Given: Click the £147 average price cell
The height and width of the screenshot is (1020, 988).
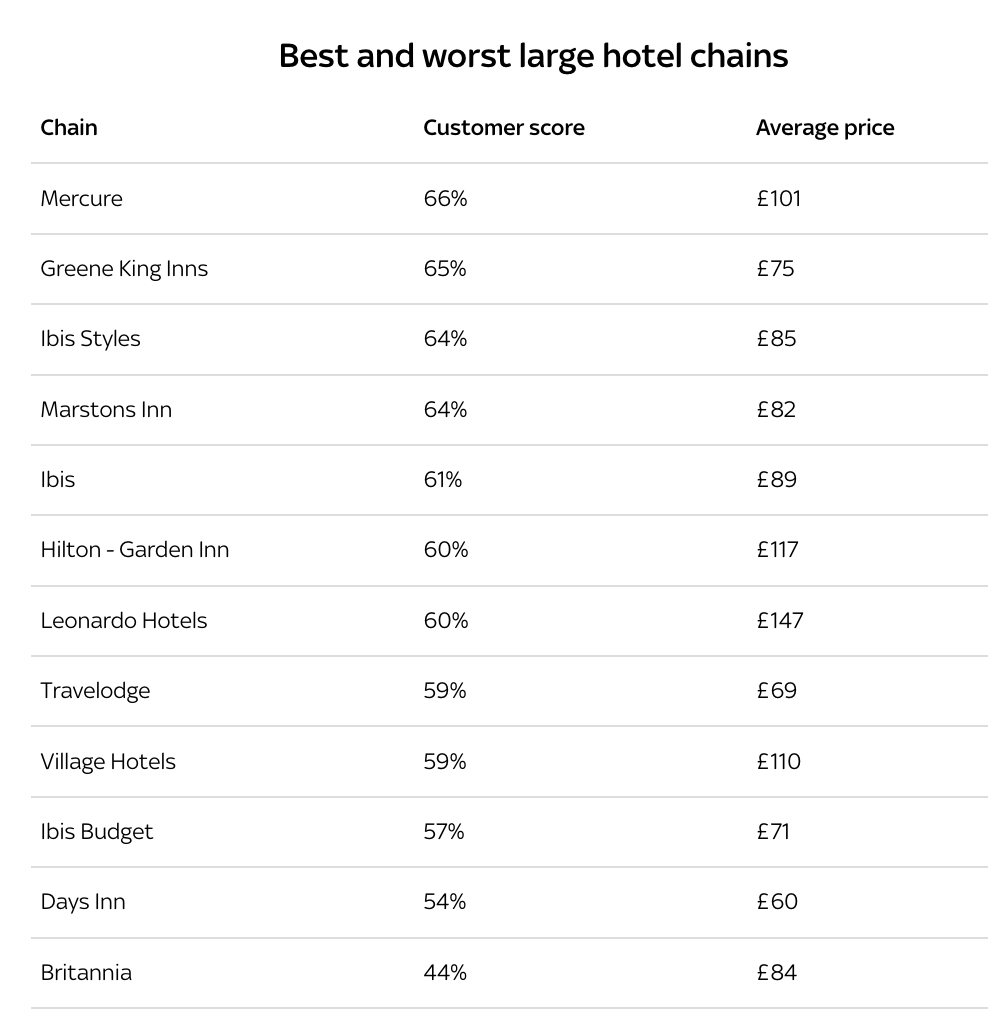Looking at the screenshot, I should pyautogui.click(x=779, y=621).
